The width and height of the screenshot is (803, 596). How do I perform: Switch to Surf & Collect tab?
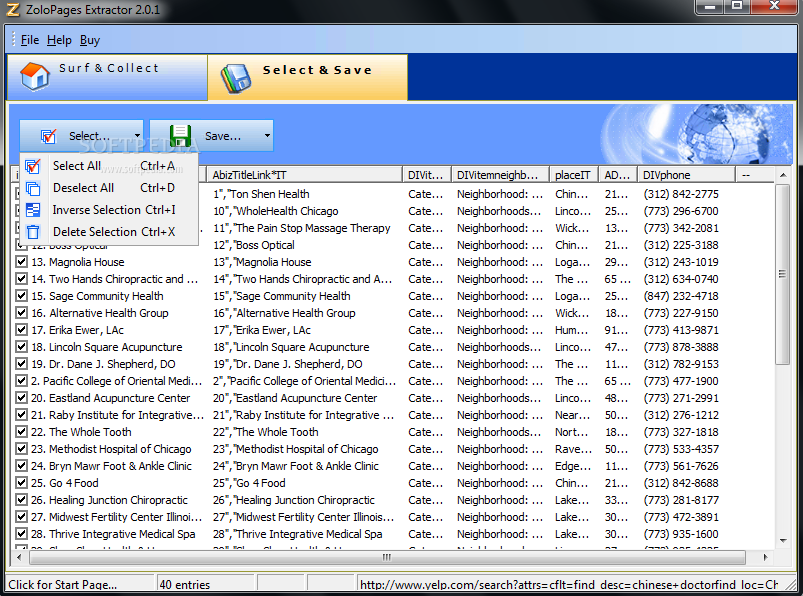tap(107, 77)
